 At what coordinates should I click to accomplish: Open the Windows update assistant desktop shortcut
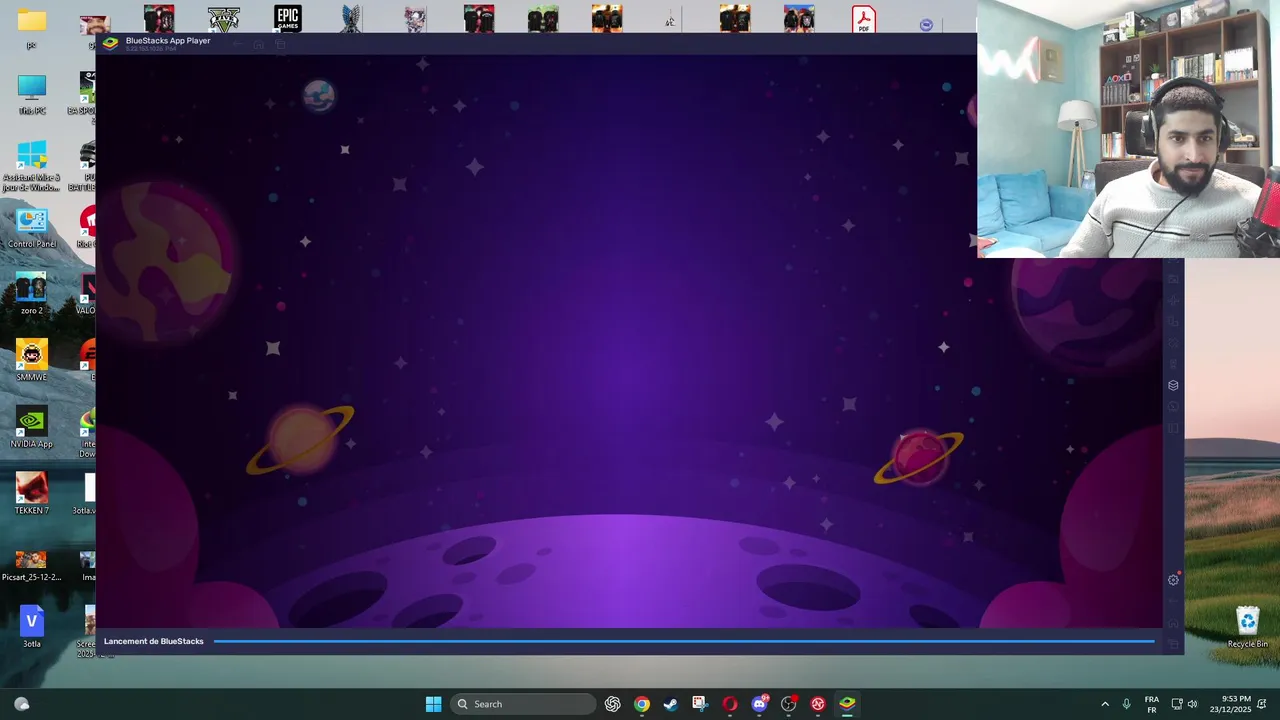[x=32, y=166]
